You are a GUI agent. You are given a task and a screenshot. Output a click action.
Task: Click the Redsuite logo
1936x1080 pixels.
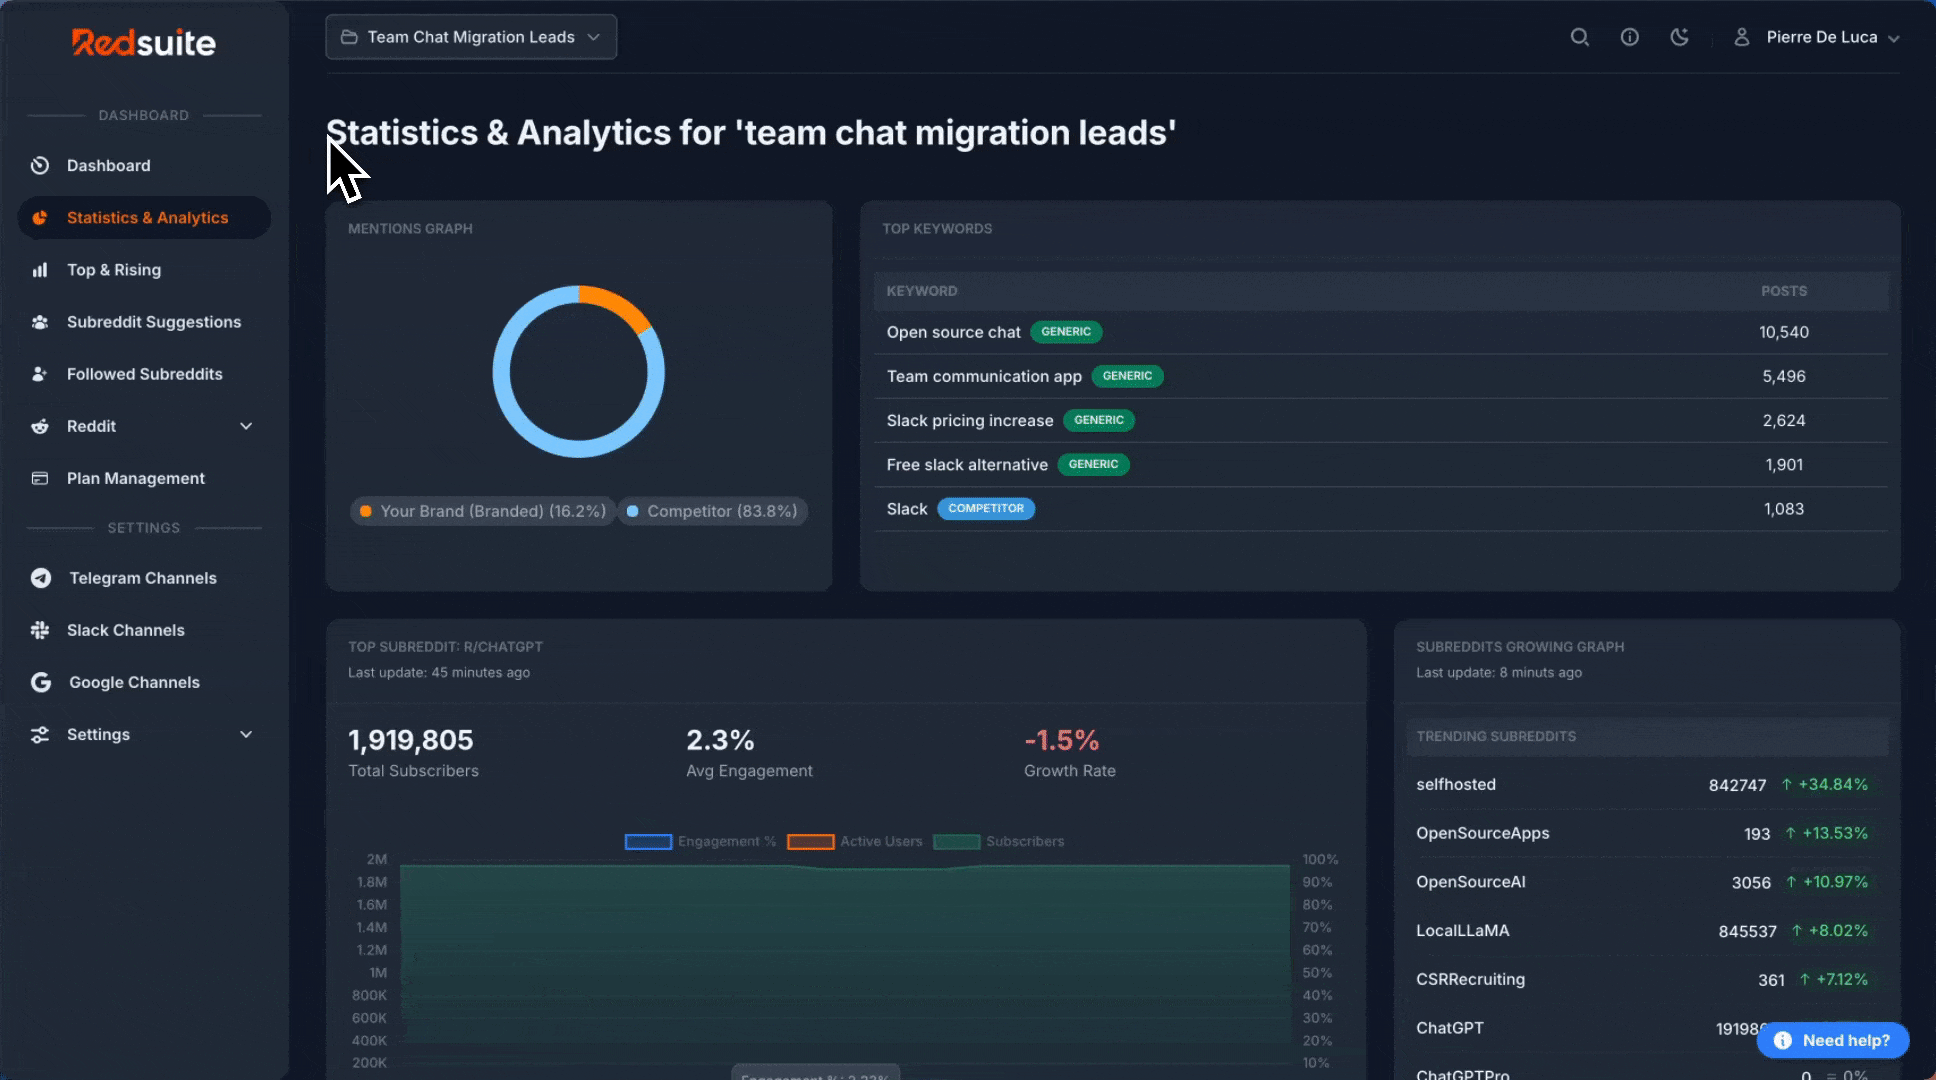coord(143,42)
